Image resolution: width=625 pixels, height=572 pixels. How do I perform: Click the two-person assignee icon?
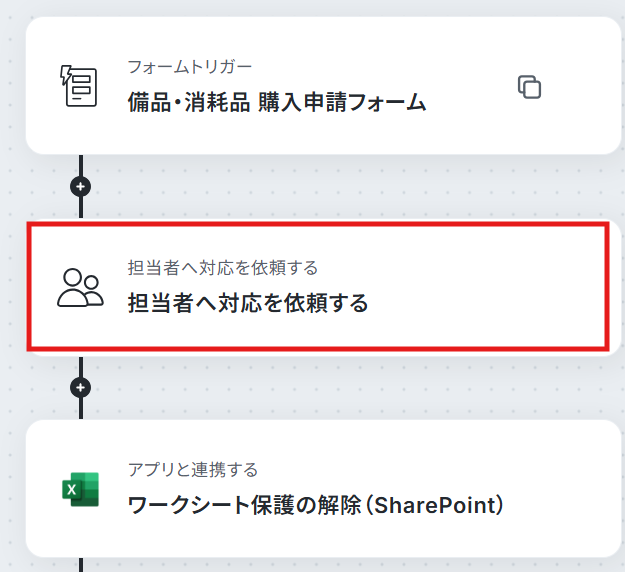click(x=81, y=288)
